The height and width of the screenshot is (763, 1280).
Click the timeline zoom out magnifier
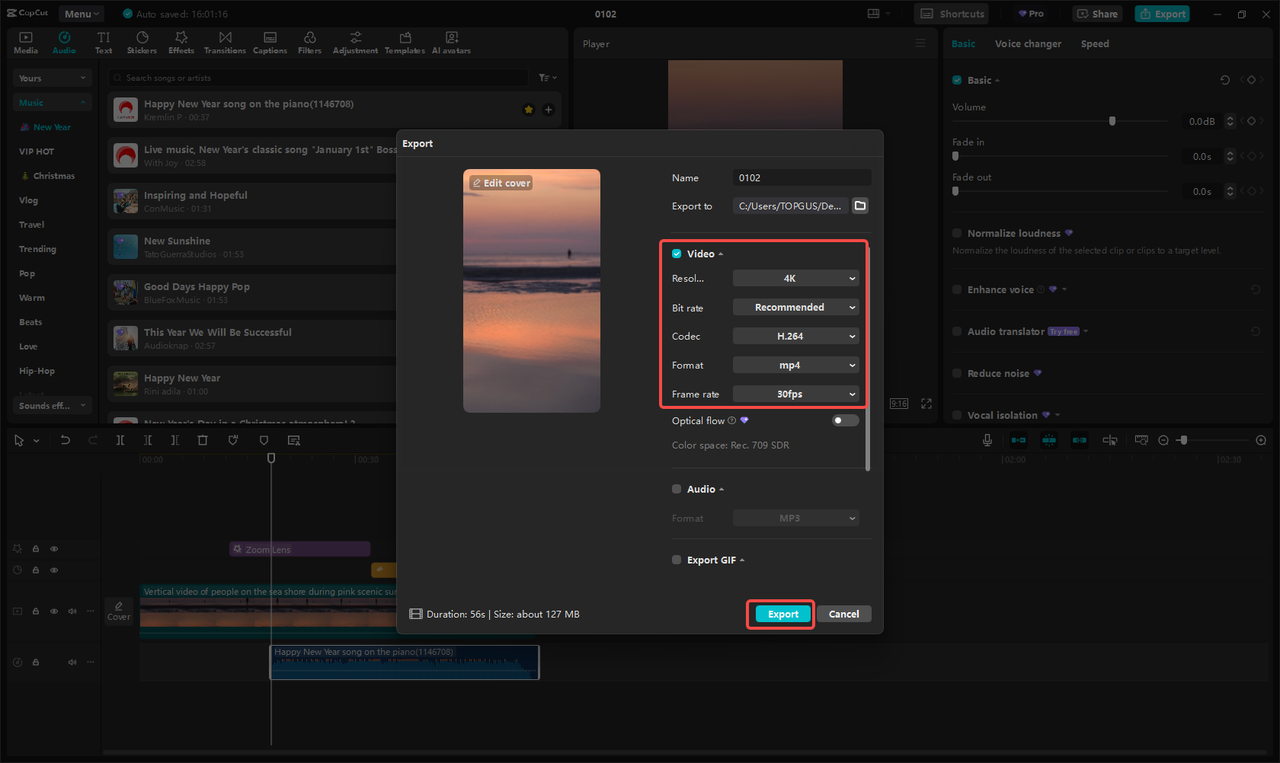tap(1163, 440)
